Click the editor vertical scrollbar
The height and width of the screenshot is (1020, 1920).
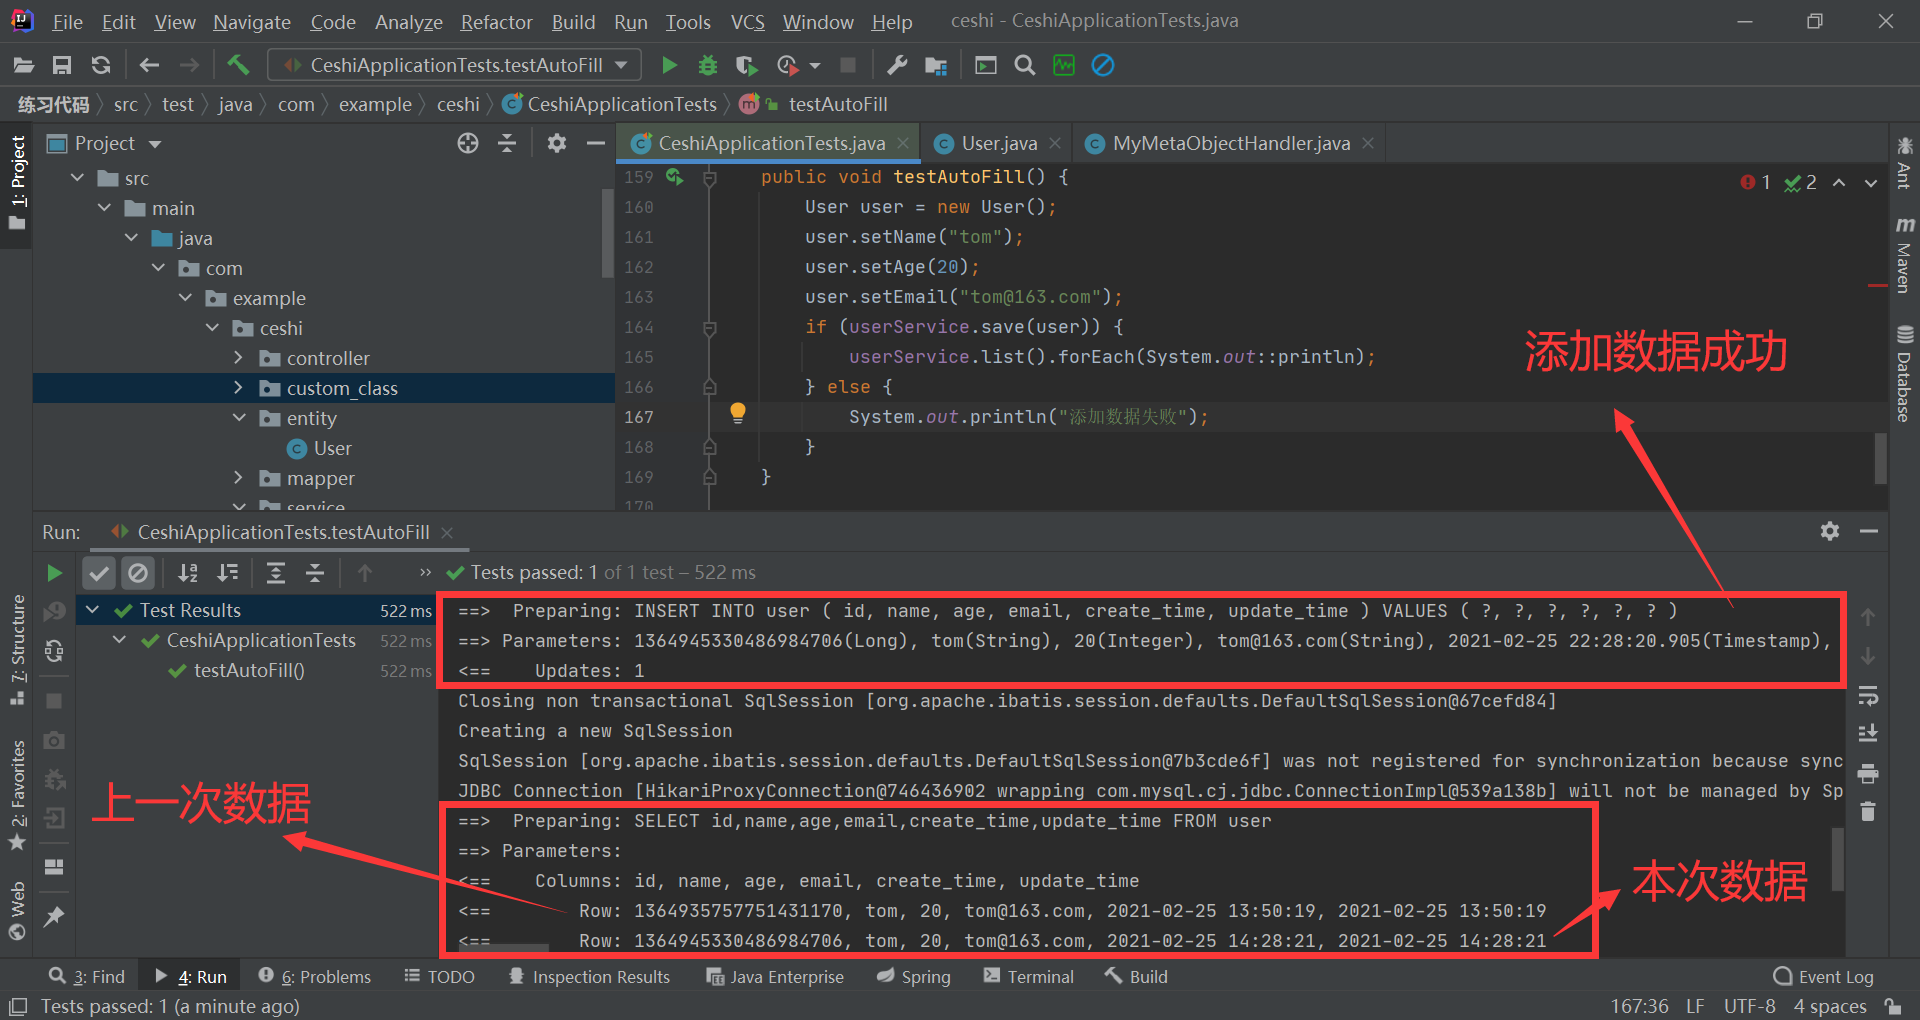tap(1880, 459)
